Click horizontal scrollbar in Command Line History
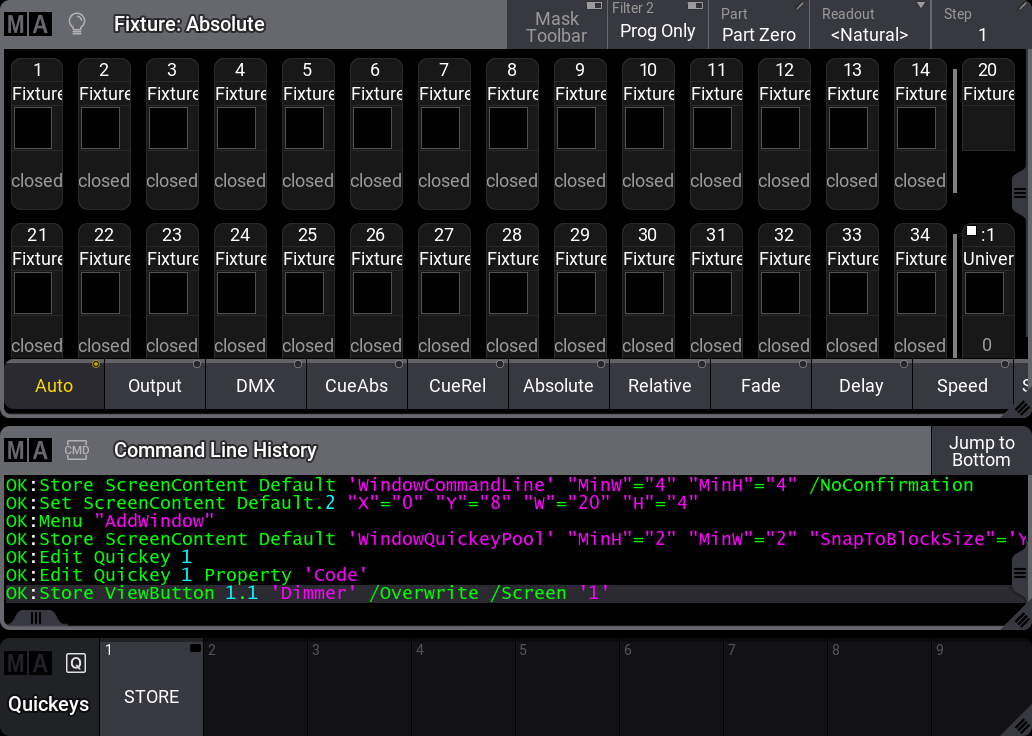1032x736 pixels. pyautogui.click(x=37, y=617)
